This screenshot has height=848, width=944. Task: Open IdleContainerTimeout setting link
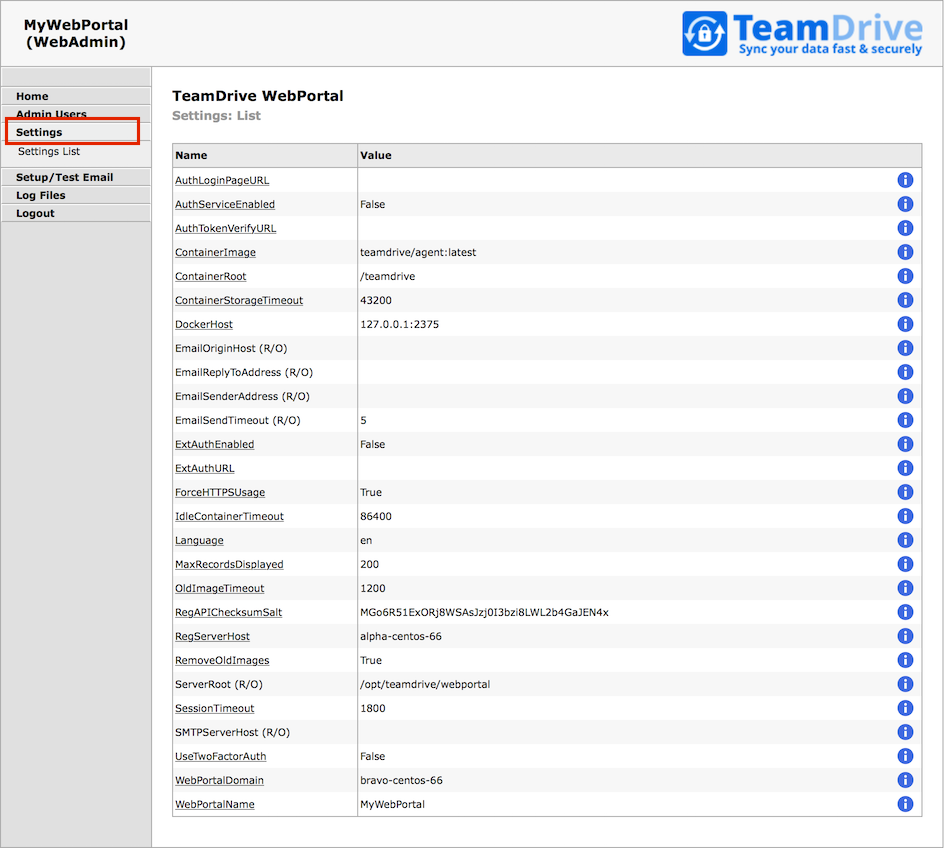(229, 516)
